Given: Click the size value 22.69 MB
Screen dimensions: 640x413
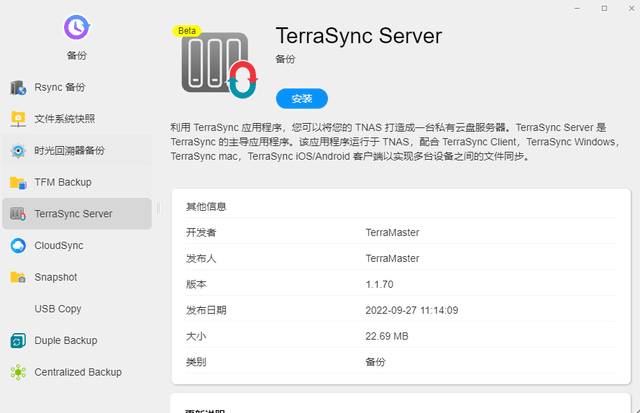Looking at the screenshot, I should pyautogui.click(x=387, y=336).
